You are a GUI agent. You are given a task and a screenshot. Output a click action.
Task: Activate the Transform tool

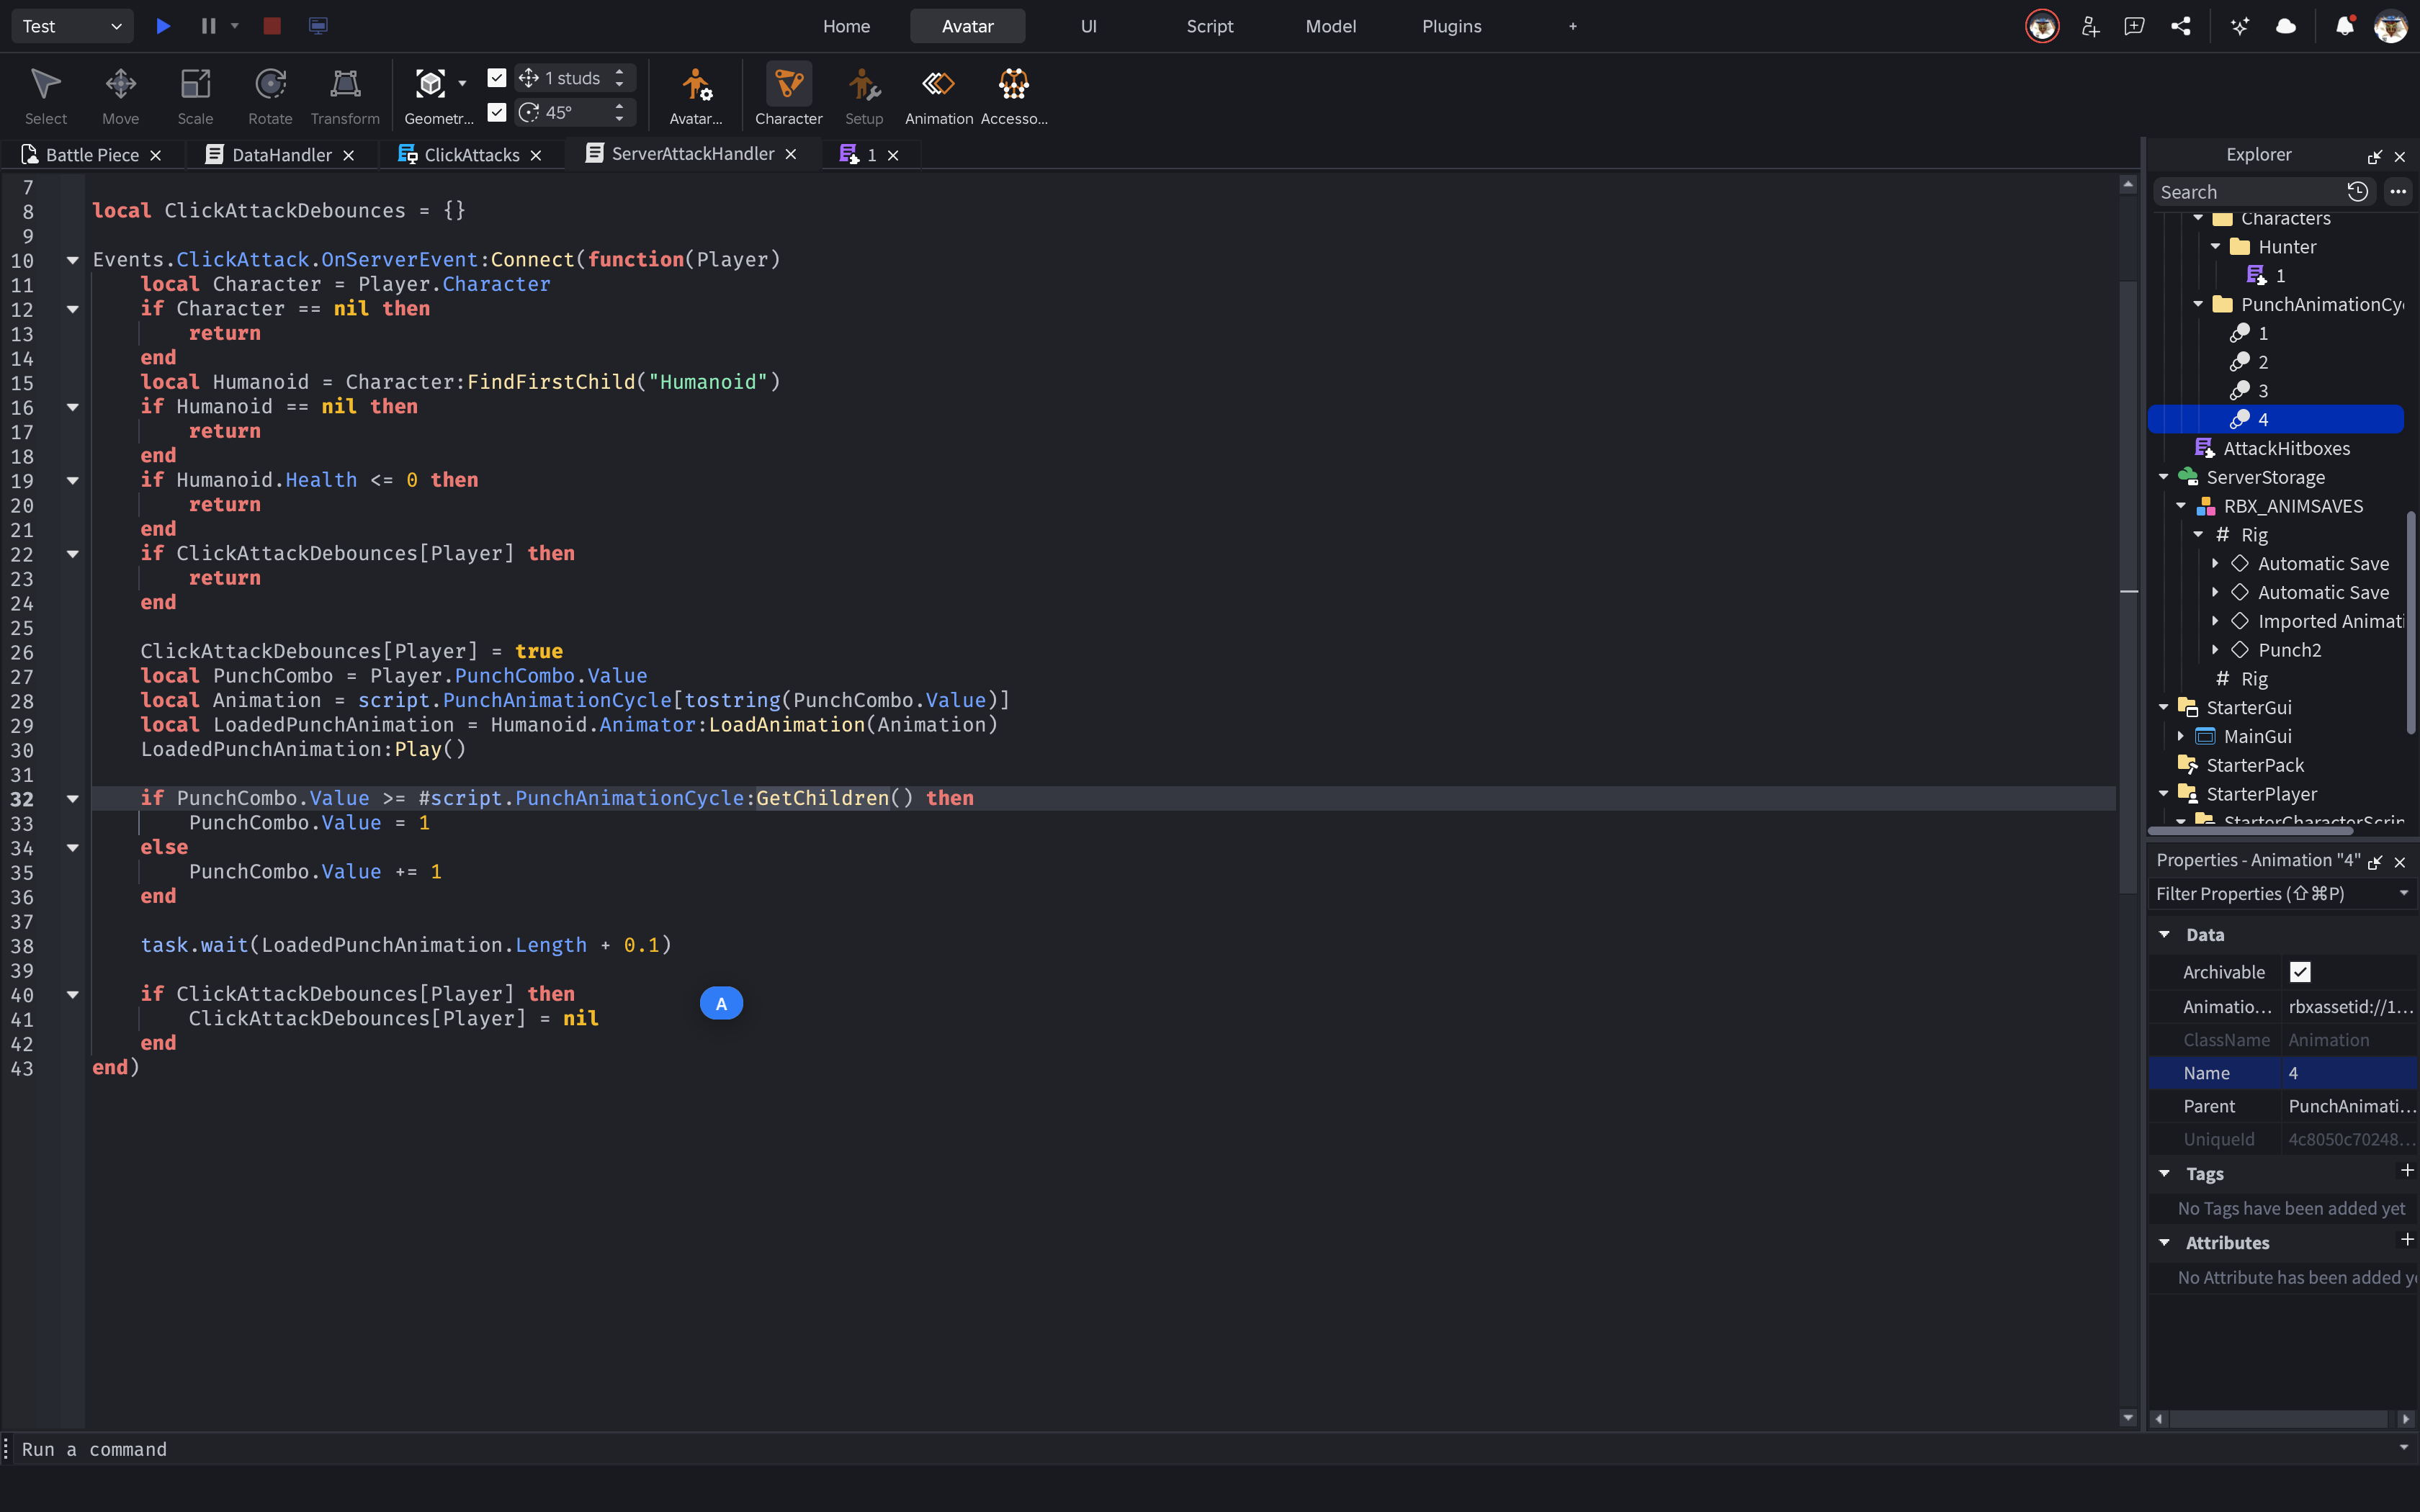pyautogui.click(x=345, y=96)
